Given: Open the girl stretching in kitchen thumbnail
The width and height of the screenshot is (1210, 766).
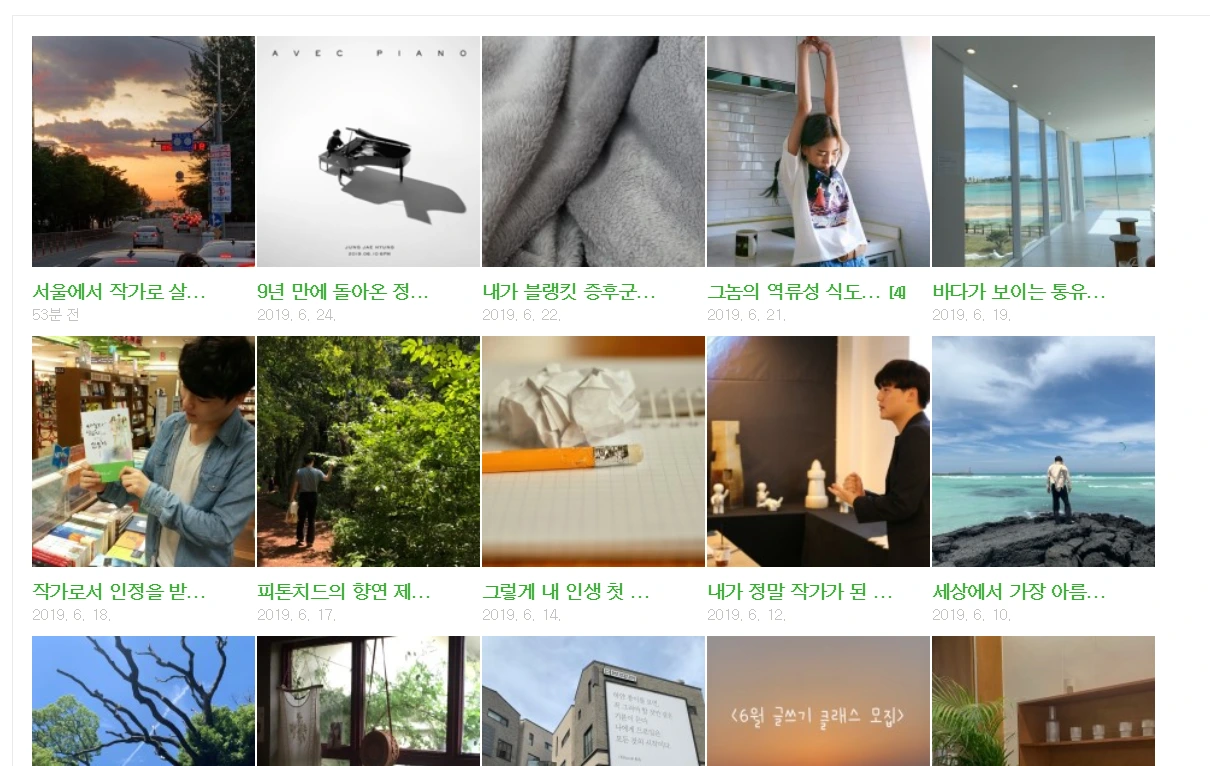Looking at the screenshot, I should click(818, 151).
